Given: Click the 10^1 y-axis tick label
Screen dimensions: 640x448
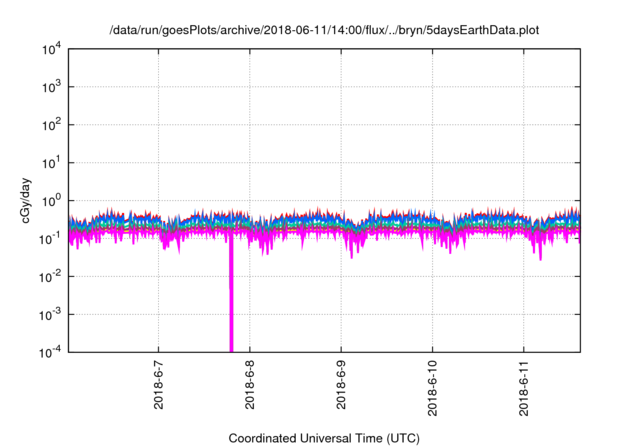Looking at the screenshot, I should coord(50,162).
